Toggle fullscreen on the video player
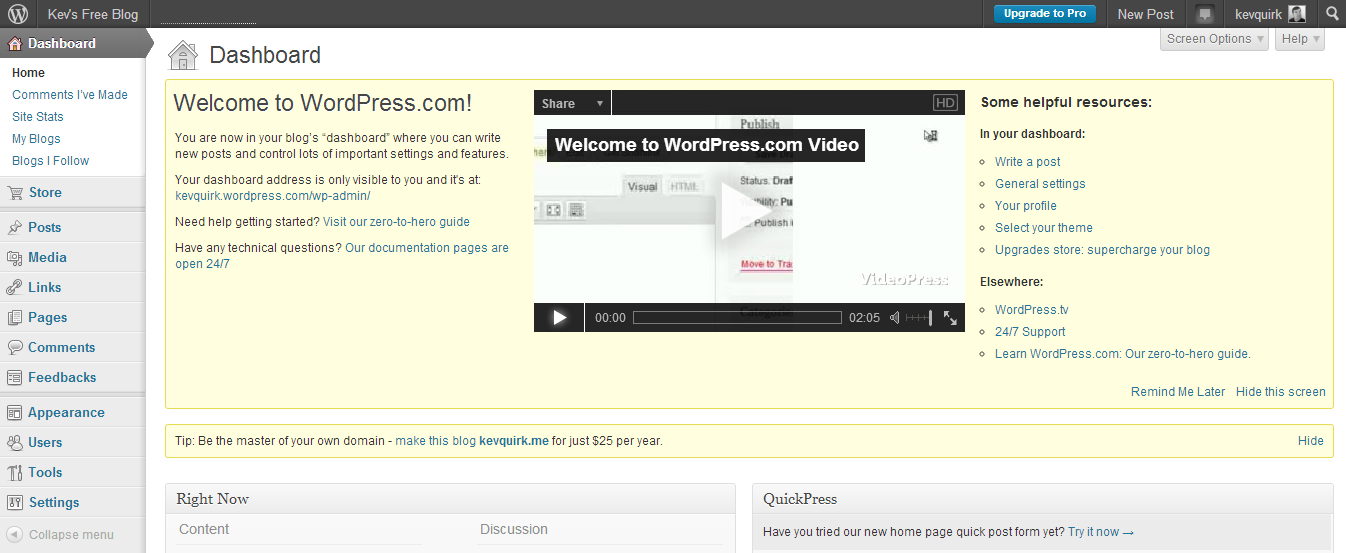 coord(950,318)
